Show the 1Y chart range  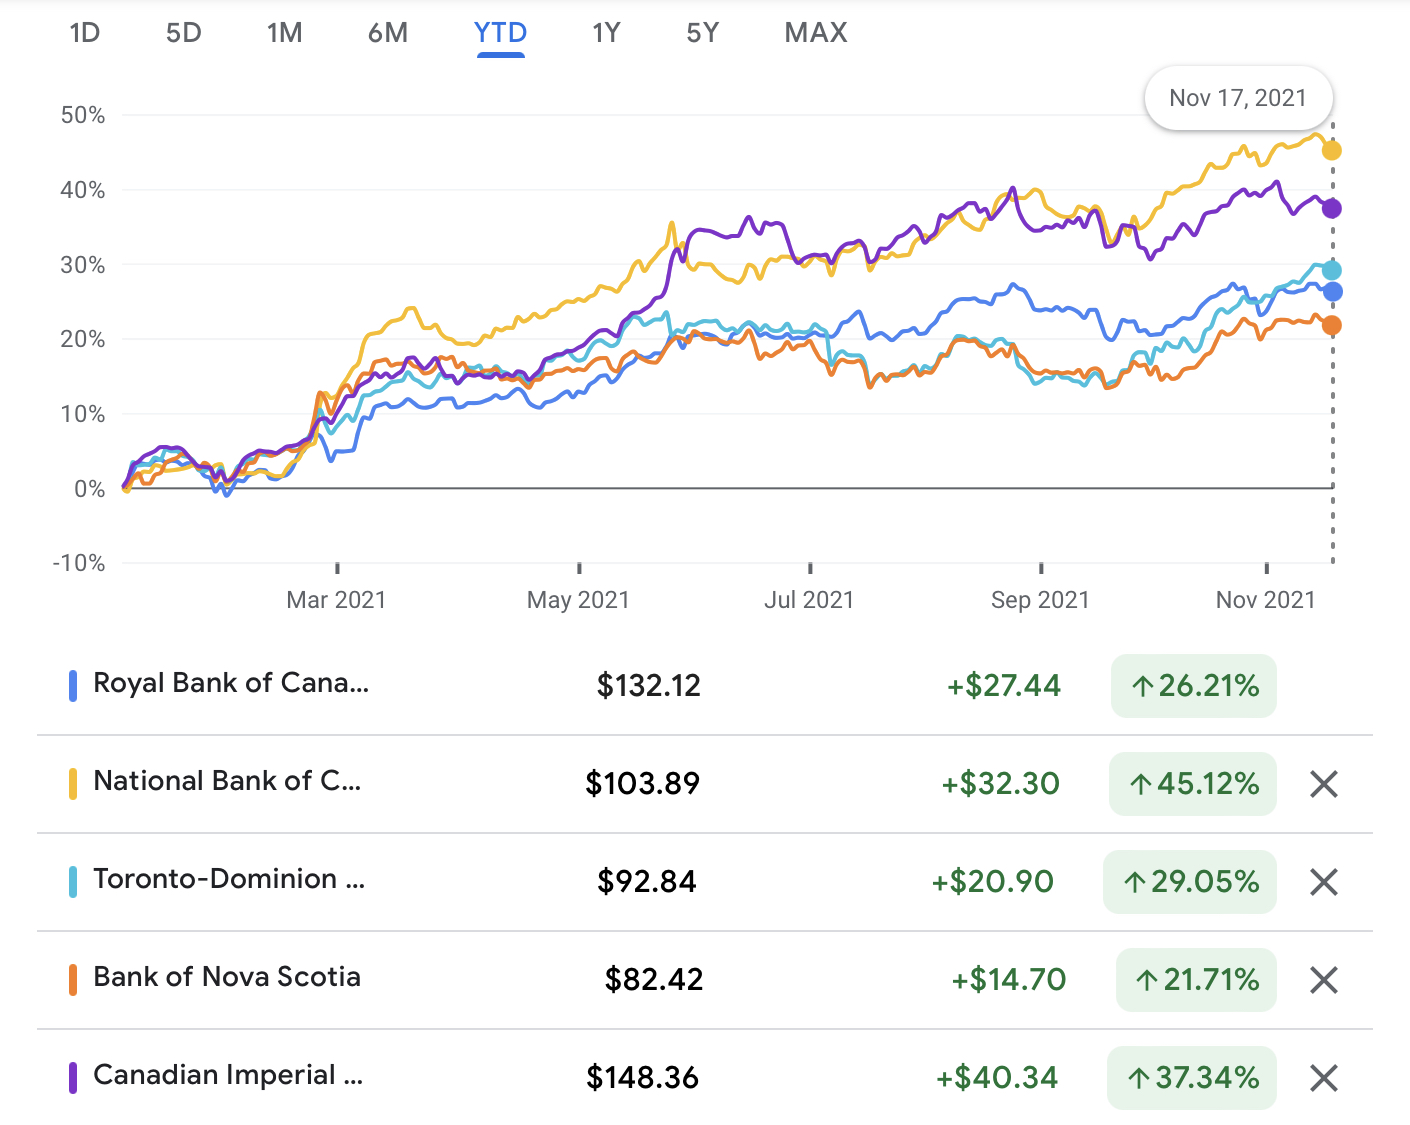[606, 33]
